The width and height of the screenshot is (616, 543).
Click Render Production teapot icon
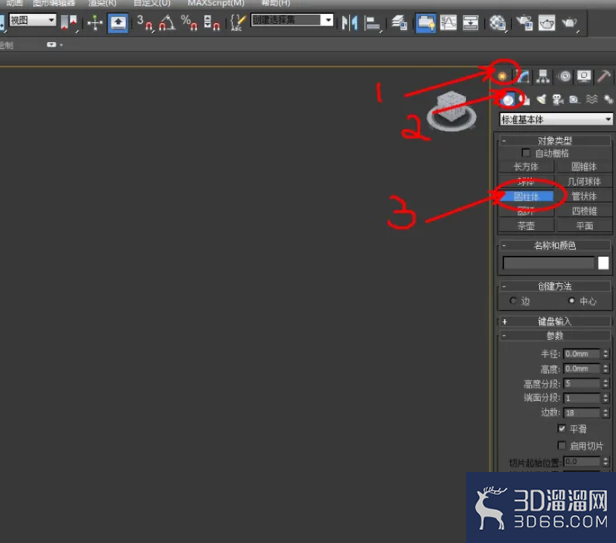click(570, 22)
